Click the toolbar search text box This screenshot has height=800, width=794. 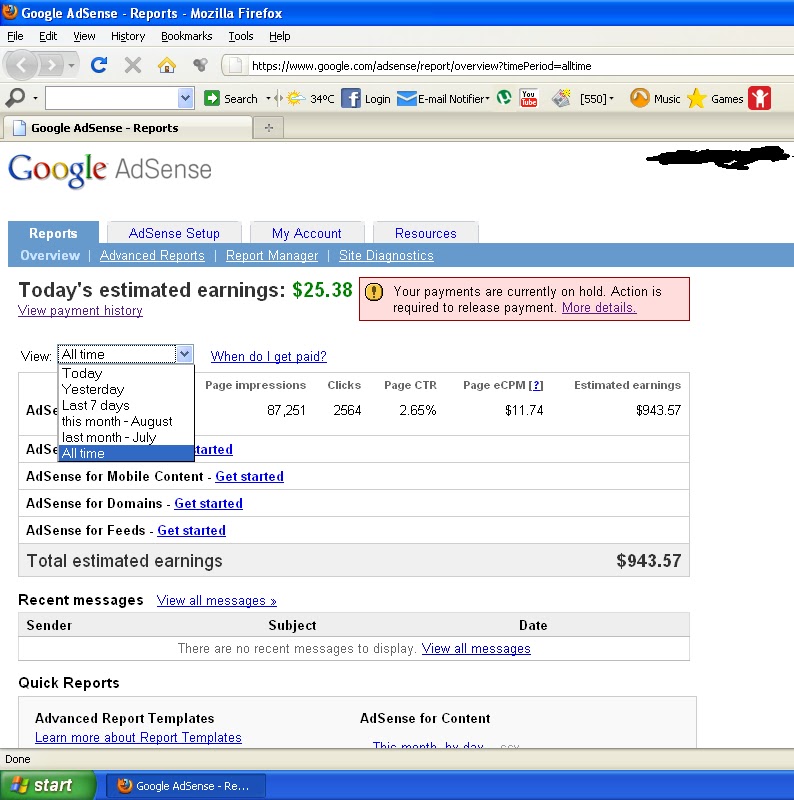coord(112,98)
